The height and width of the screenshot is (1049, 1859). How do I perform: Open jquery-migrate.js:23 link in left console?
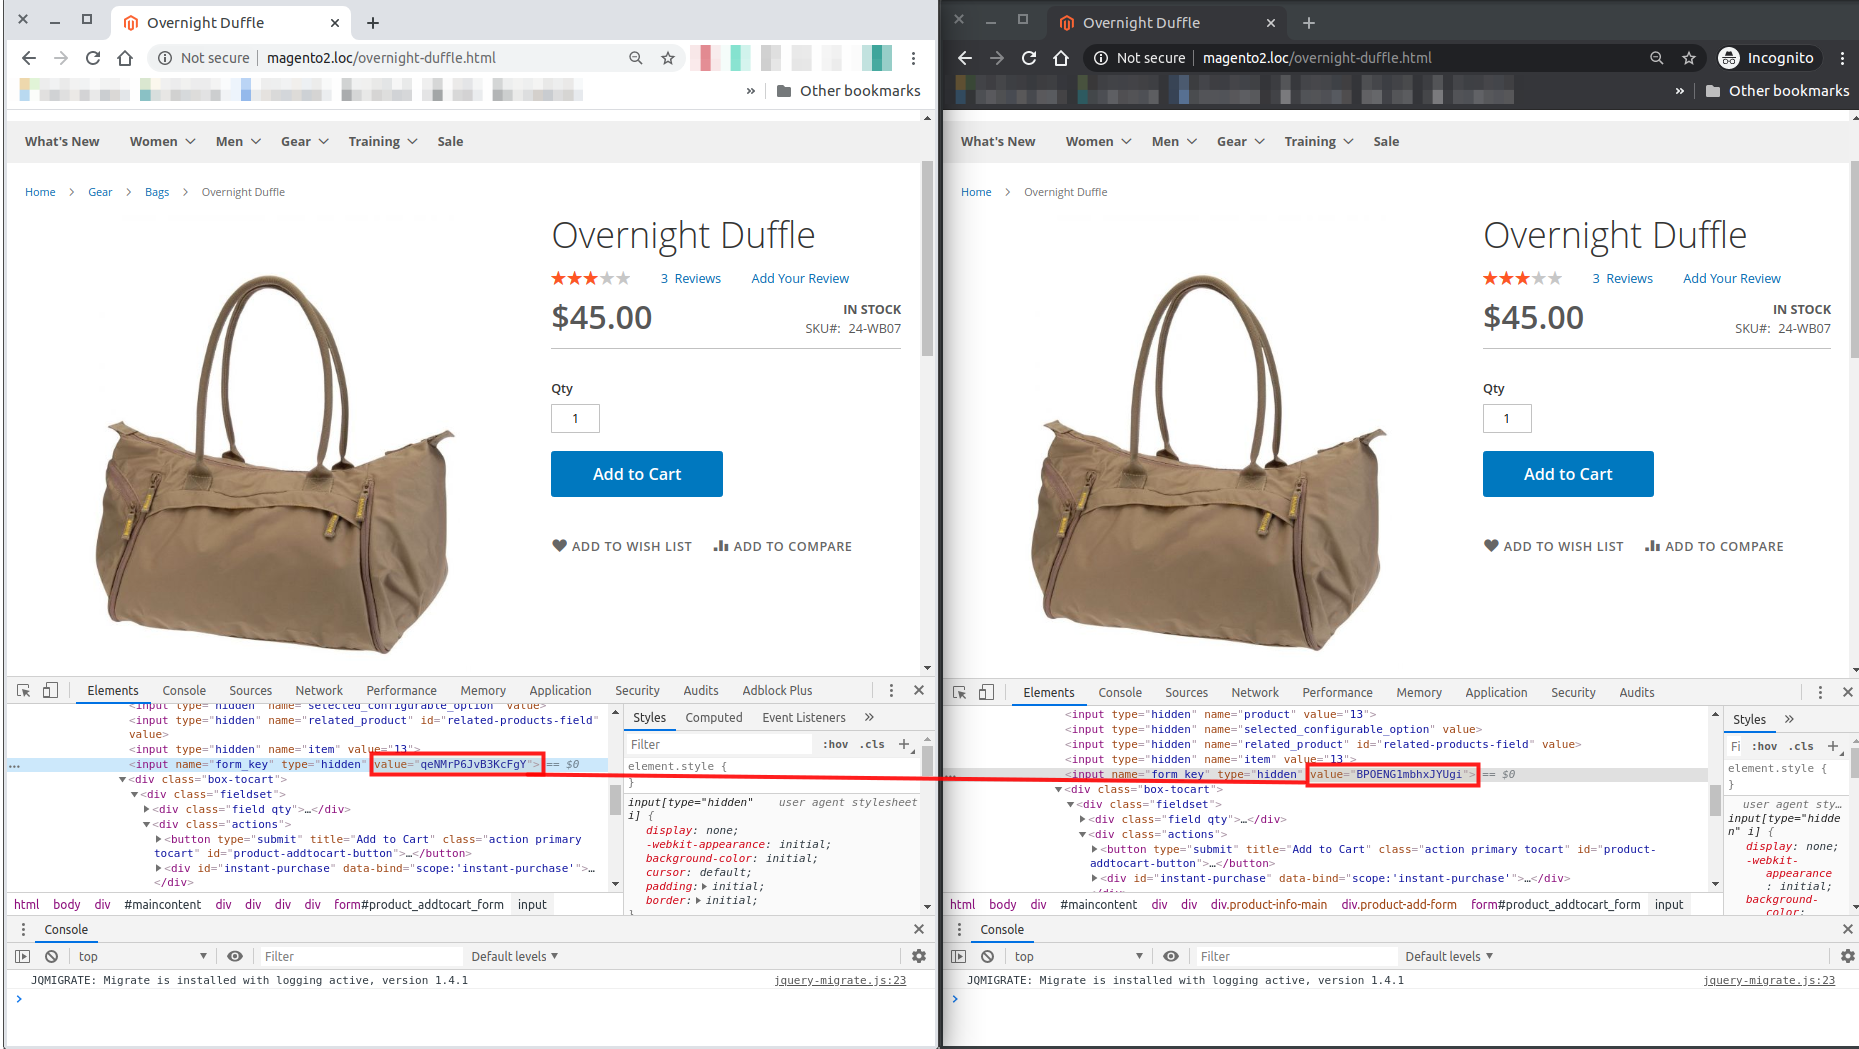pos(840,980)
